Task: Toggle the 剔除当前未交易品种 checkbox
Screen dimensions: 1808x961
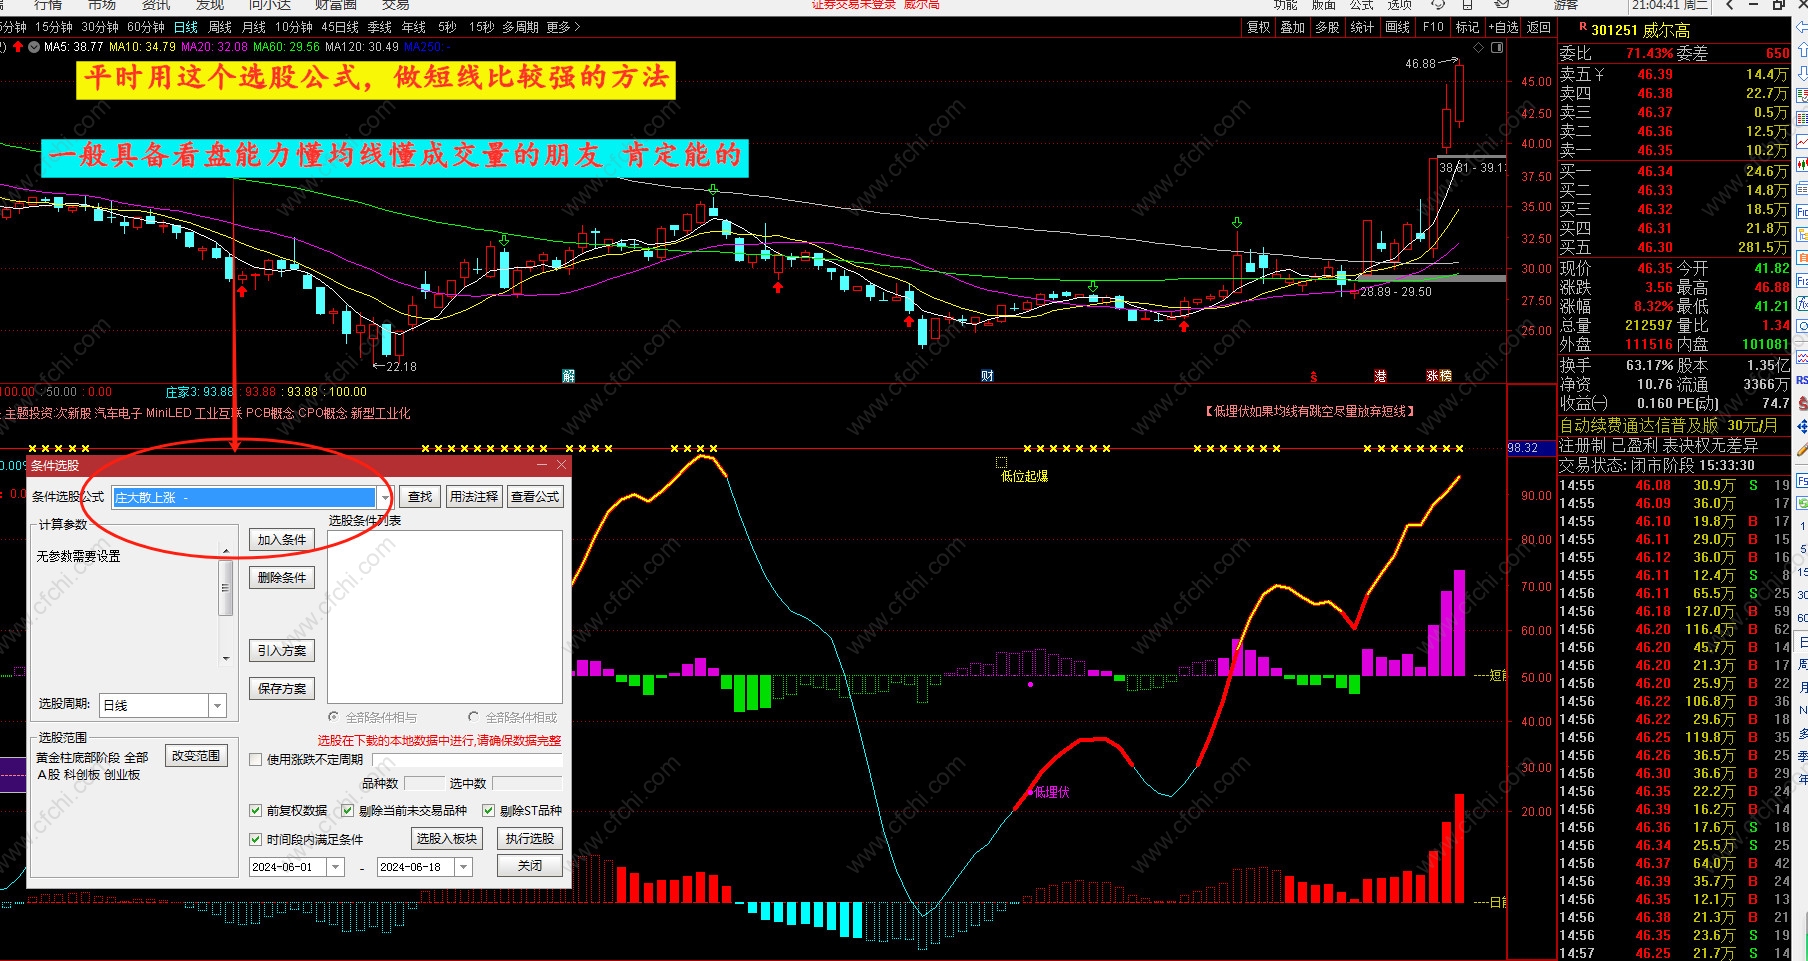Action: tap(348, 811)
